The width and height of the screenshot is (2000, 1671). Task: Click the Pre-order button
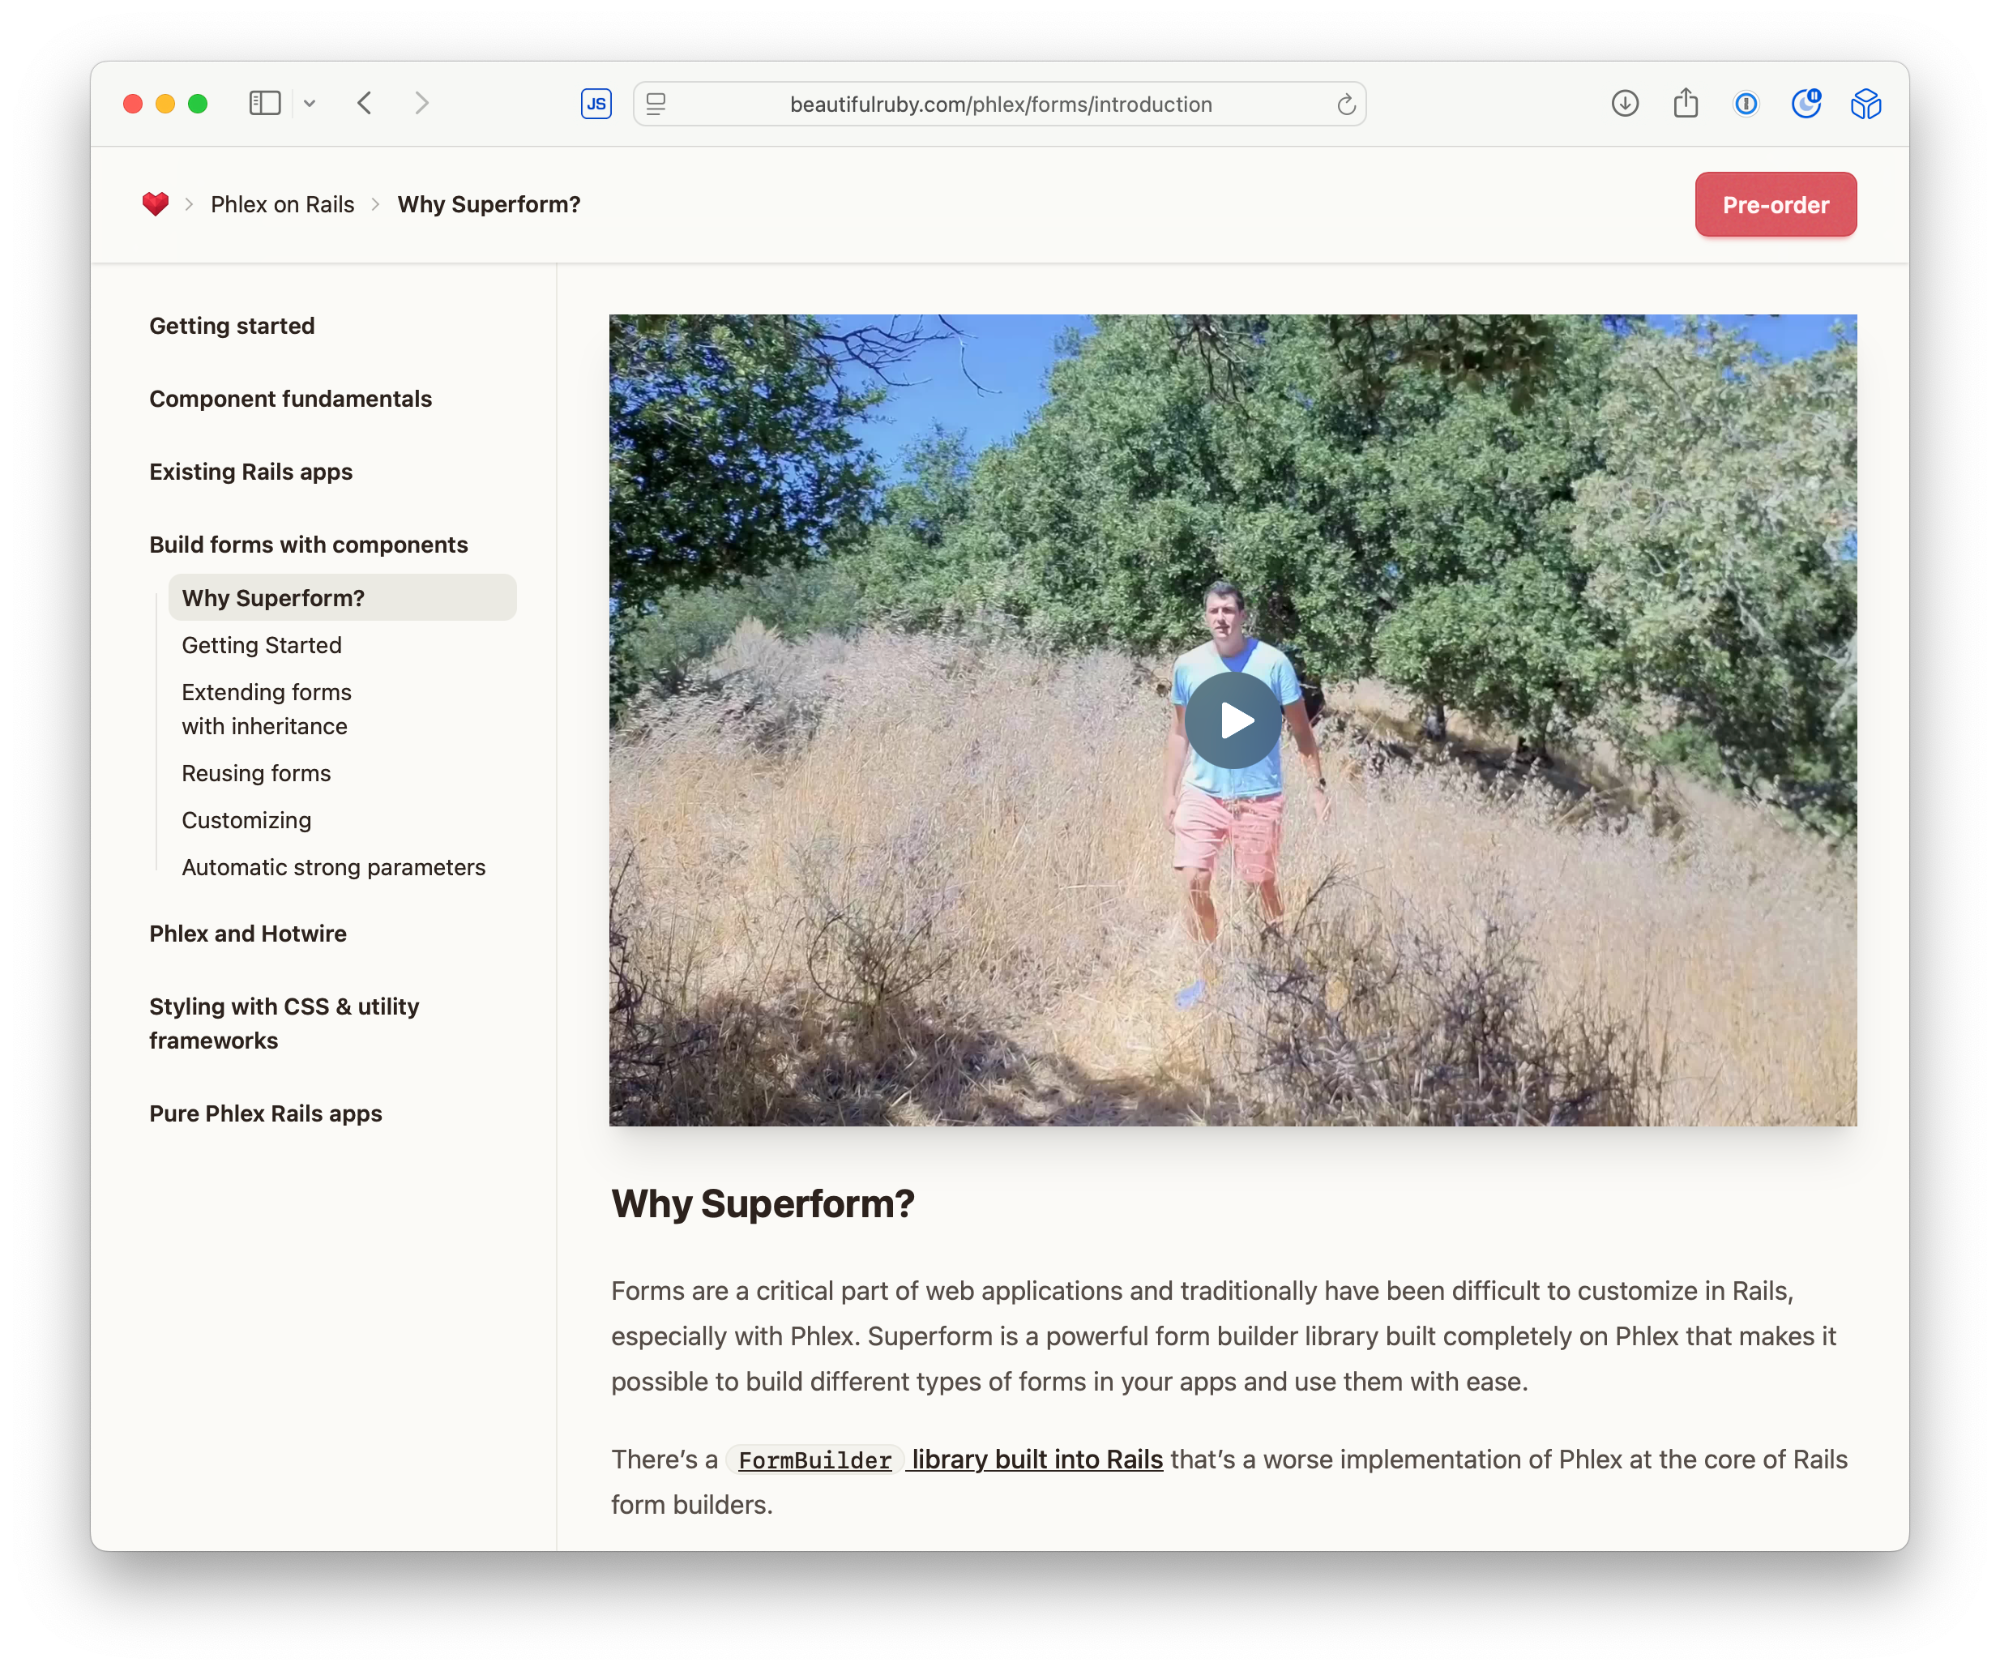pos(1775,205)
